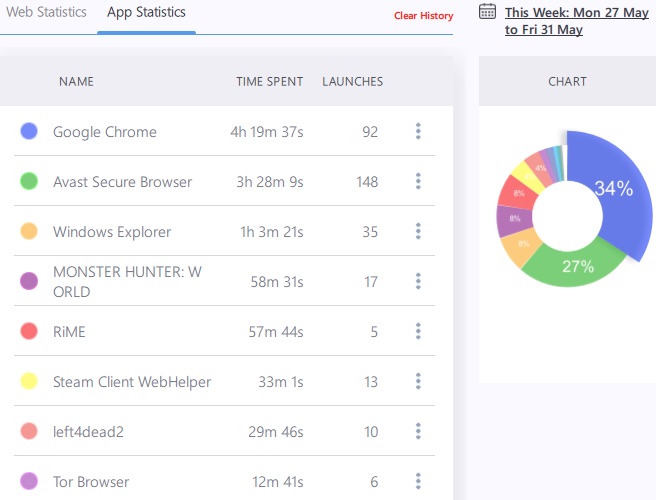656x500 pixels.
Task: Select the MONSTER HUNTER: WORLD name
Action: 127,282
